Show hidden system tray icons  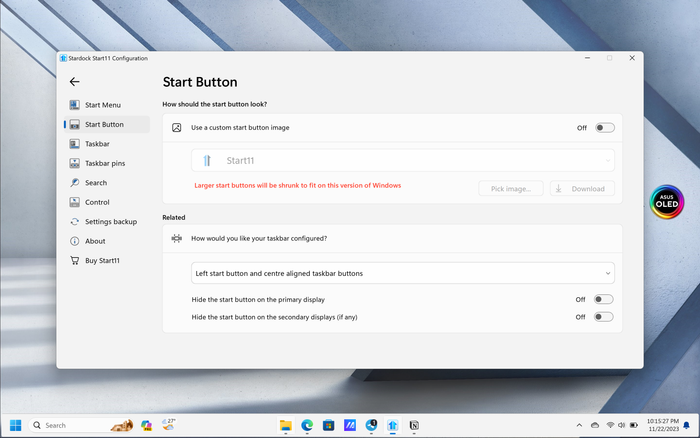click(x=579, y=425)
